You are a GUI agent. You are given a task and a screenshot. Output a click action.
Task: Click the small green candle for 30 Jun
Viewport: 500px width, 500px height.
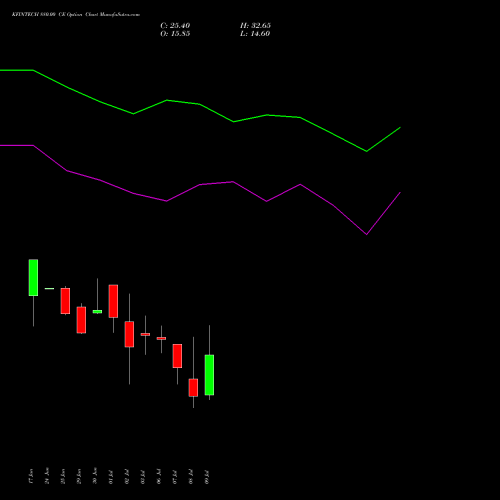pyautogui.click(x=97, y=312)
